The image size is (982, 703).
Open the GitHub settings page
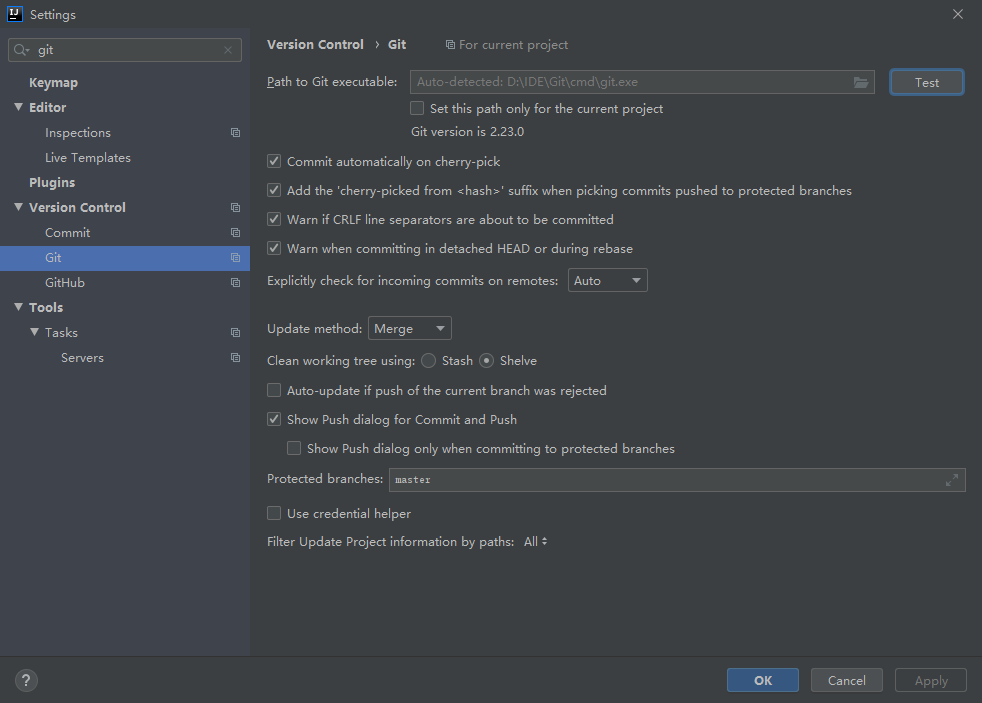pos(65,283)
